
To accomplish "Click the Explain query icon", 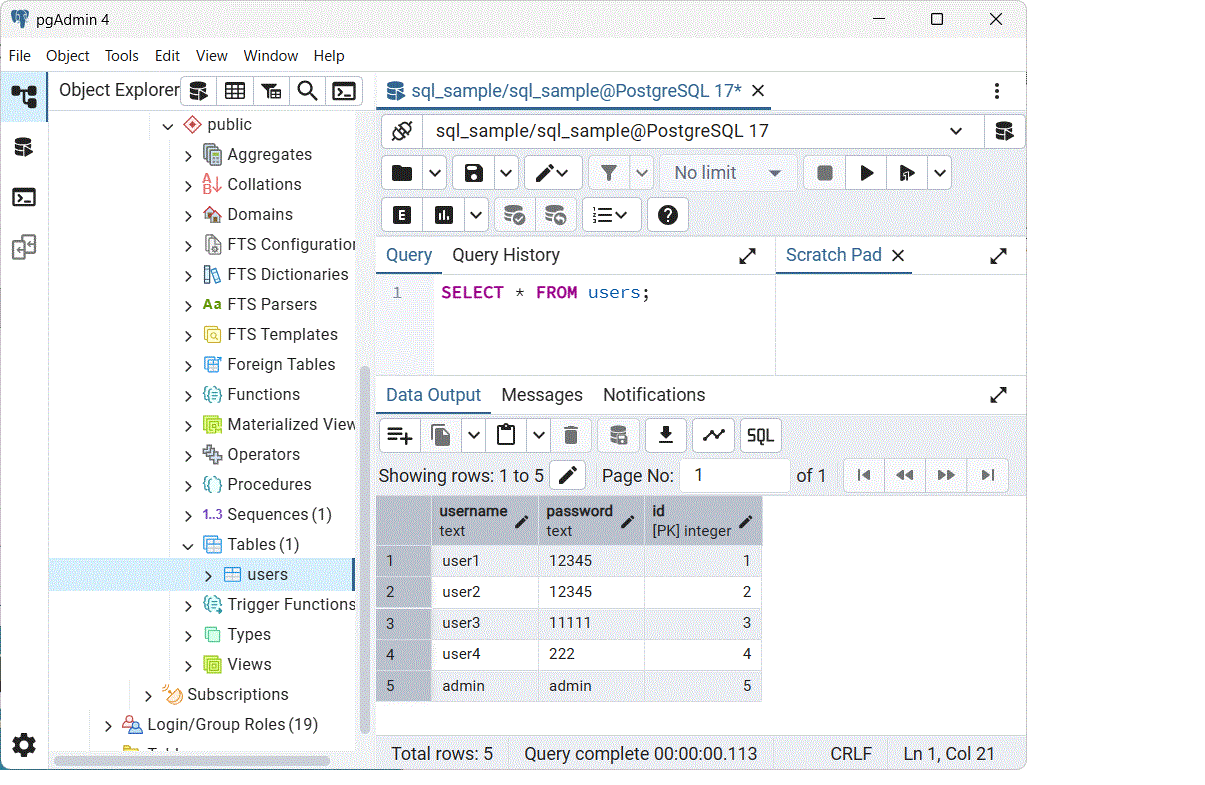I will click(402, 215).
